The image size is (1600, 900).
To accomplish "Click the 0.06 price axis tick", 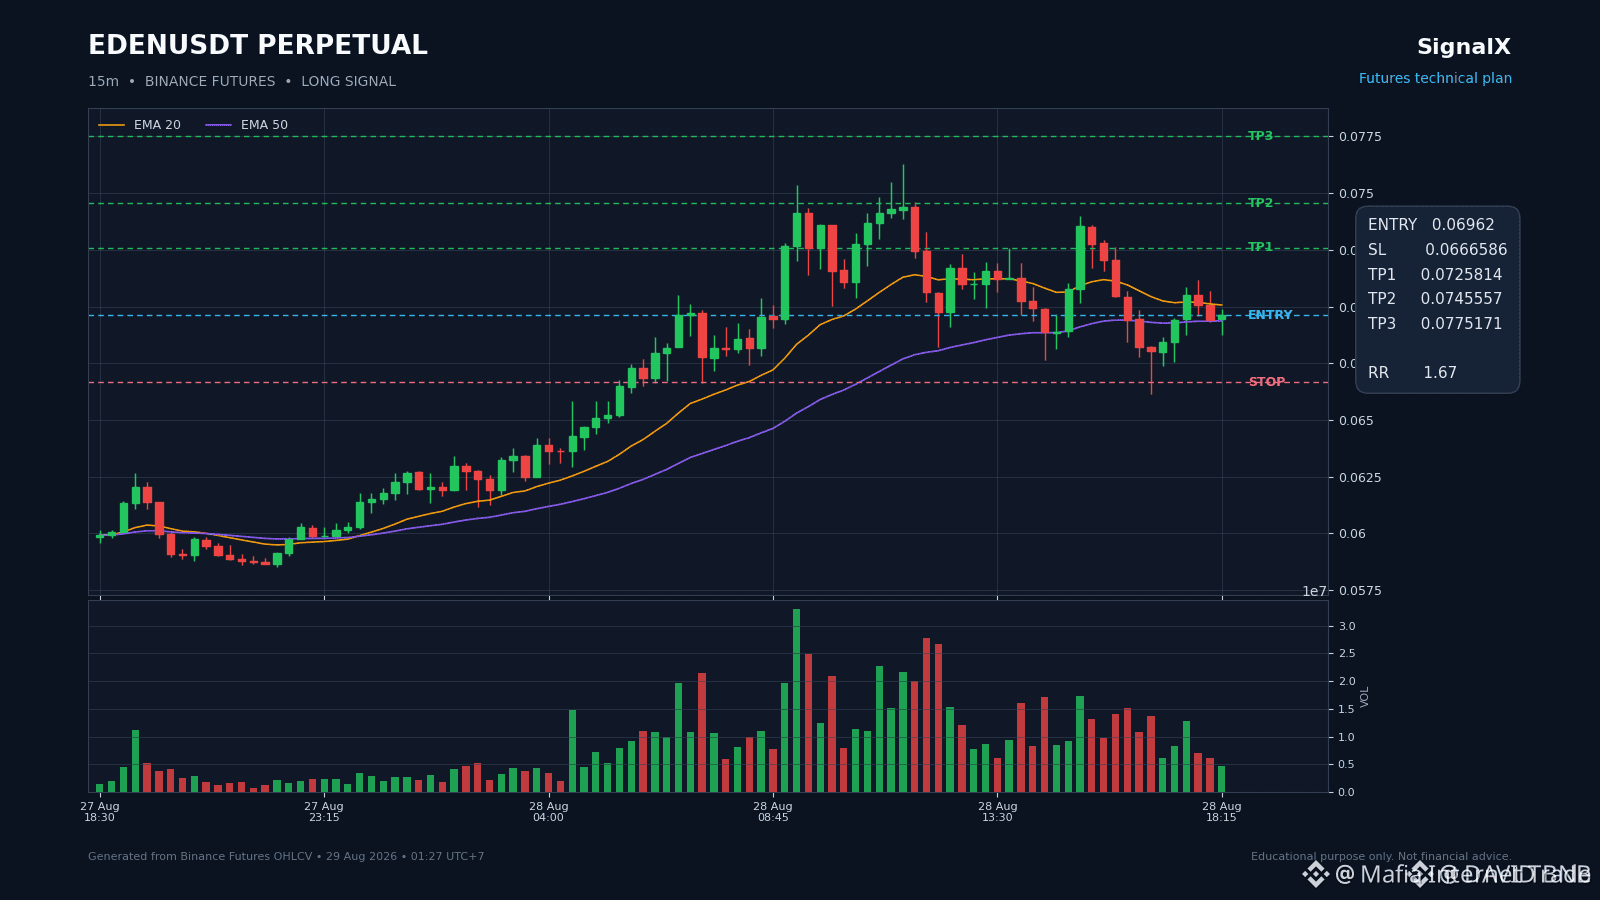I will pos(1352,534).
